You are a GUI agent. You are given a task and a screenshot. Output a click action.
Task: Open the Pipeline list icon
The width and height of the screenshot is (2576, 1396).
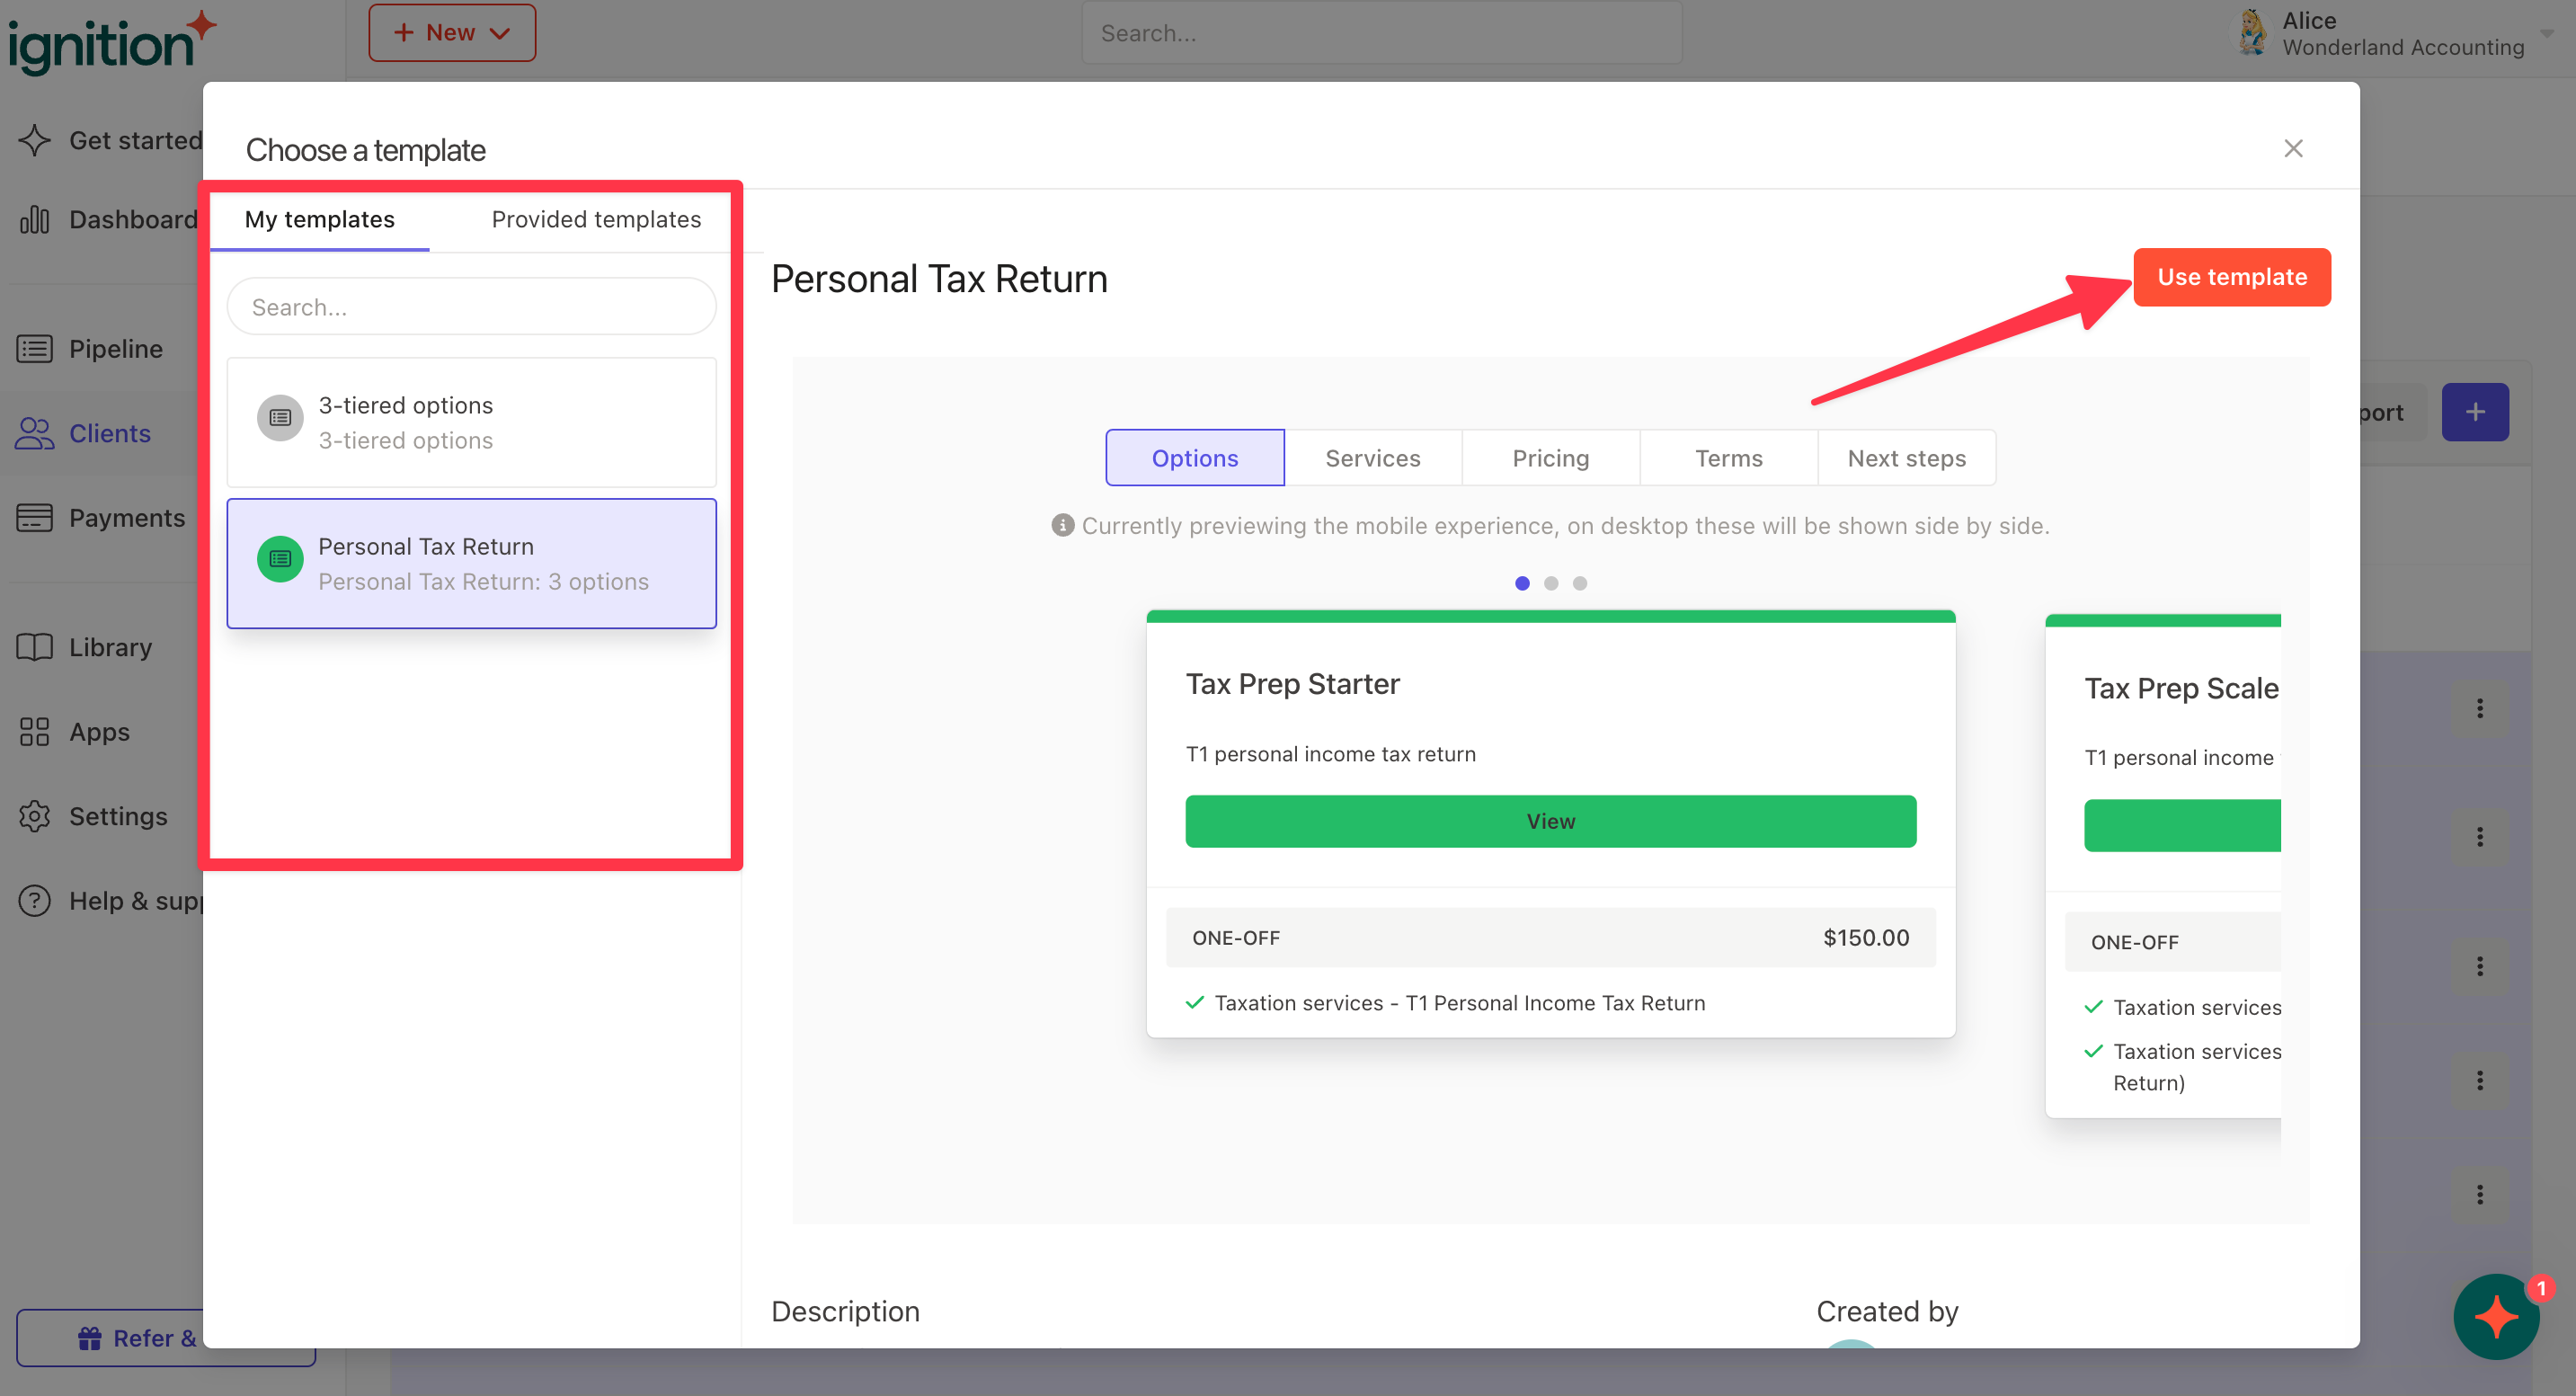click(x=35, y=349)
